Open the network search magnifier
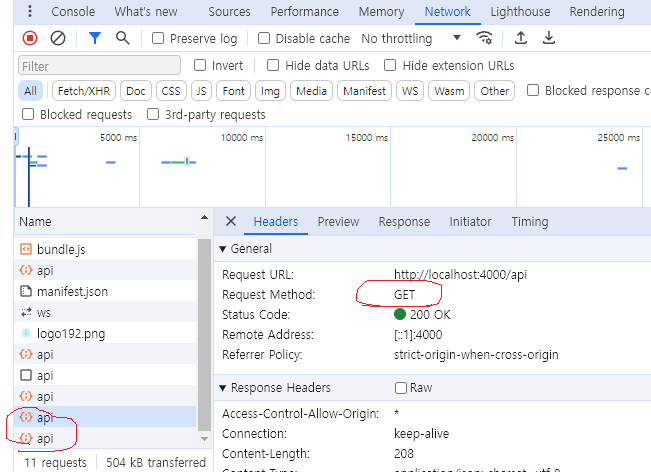The height and width of the screenshot is (472, 651). (122, 38)
